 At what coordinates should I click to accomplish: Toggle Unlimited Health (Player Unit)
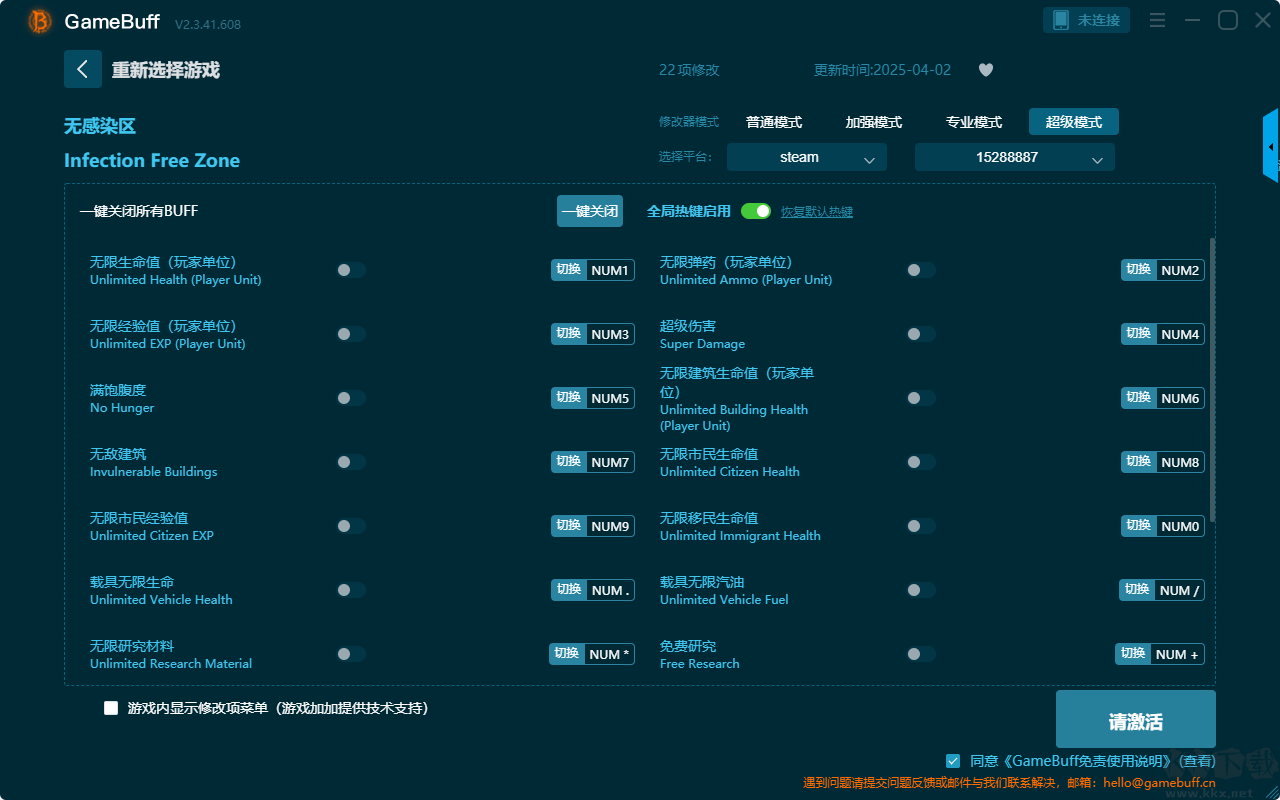click(351, 270)
